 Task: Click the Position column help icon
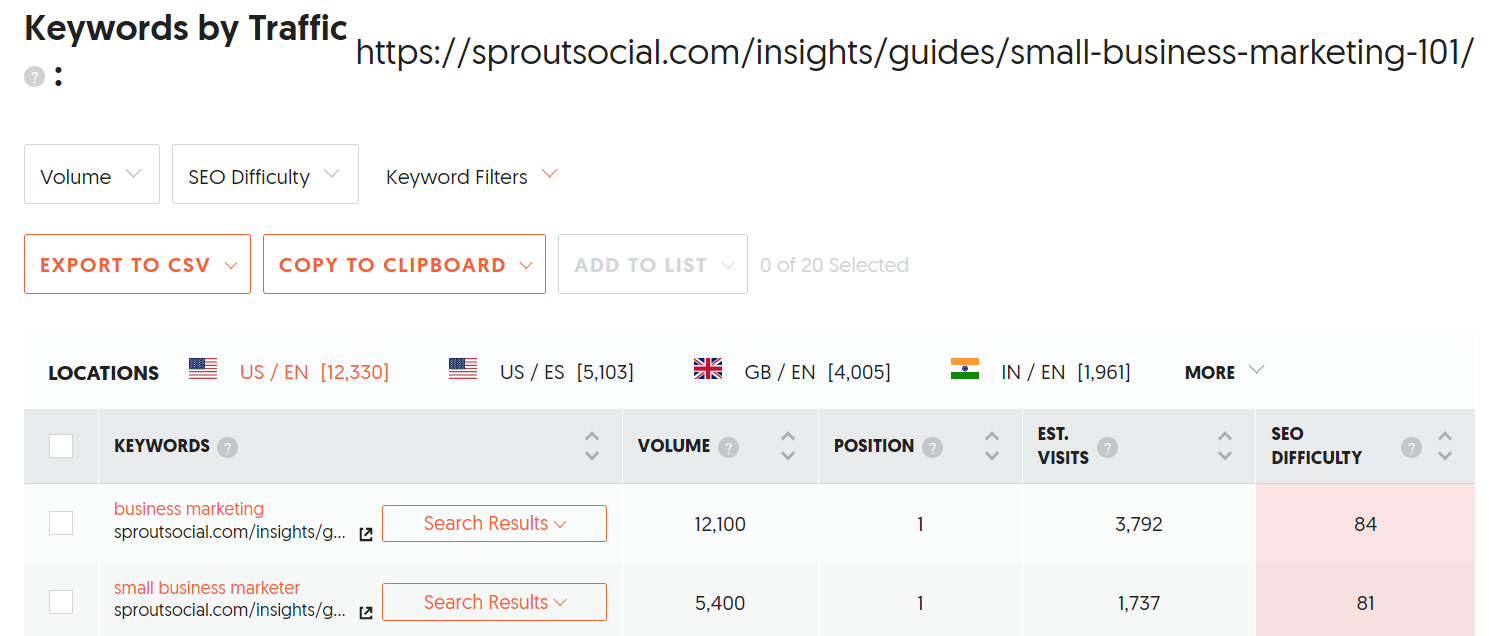tap(933, 447)
